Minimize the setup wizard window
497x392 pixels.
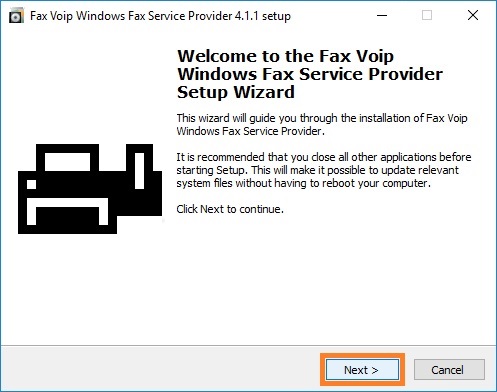click(x=382, y=15)
